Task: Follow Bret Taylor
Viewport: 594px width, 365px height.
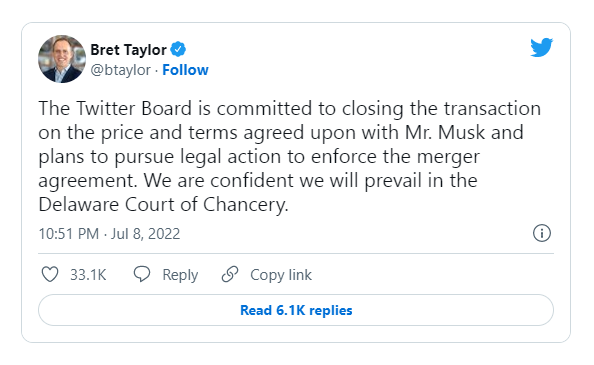Action: coord(185,70)
